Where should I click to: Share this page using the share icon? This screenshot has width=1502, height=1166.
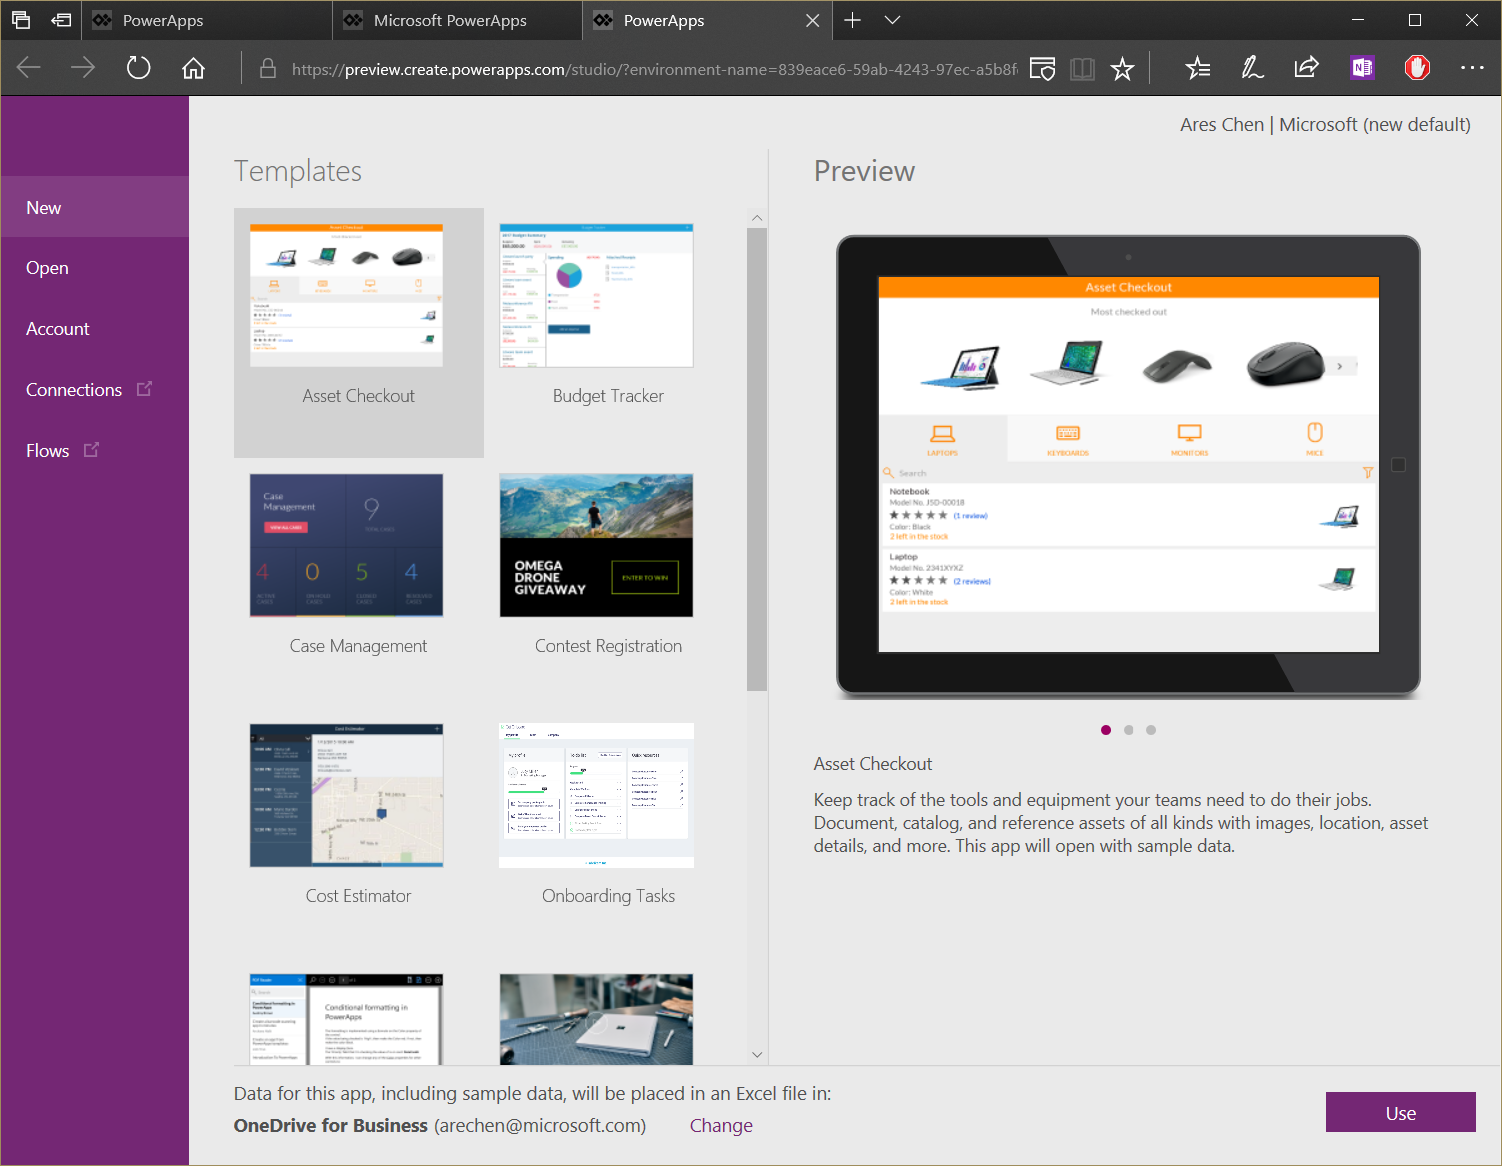pos(1306,67)
